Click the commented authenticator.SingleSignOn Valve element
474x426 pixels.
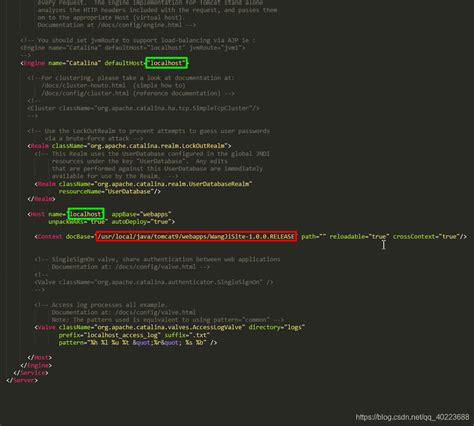(154, 282)
